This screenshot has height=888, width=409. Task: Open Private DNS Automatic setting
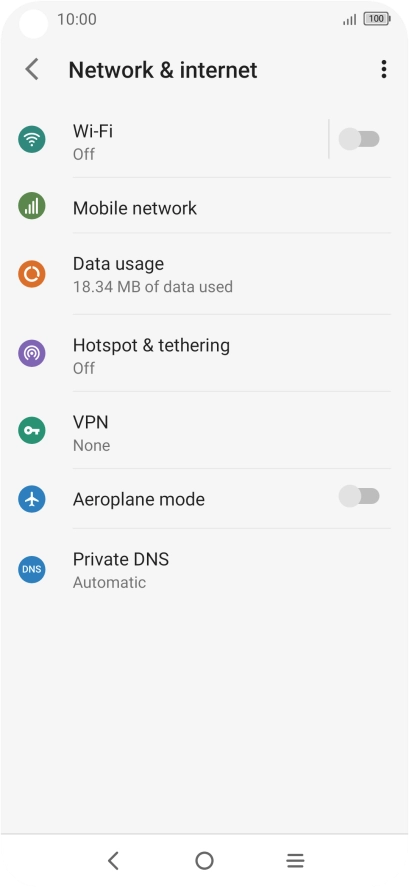(204, 570)
